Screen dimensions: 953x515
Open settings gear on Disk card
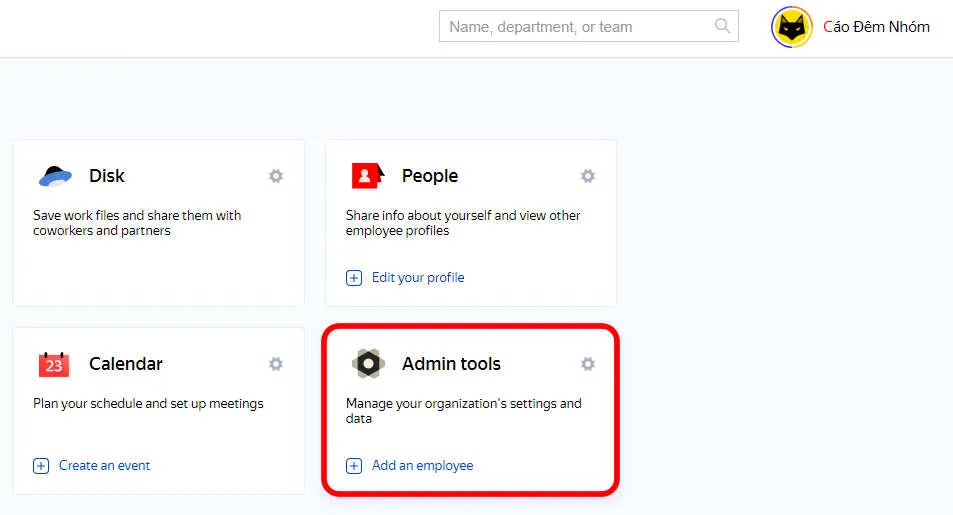coord(276,176)
